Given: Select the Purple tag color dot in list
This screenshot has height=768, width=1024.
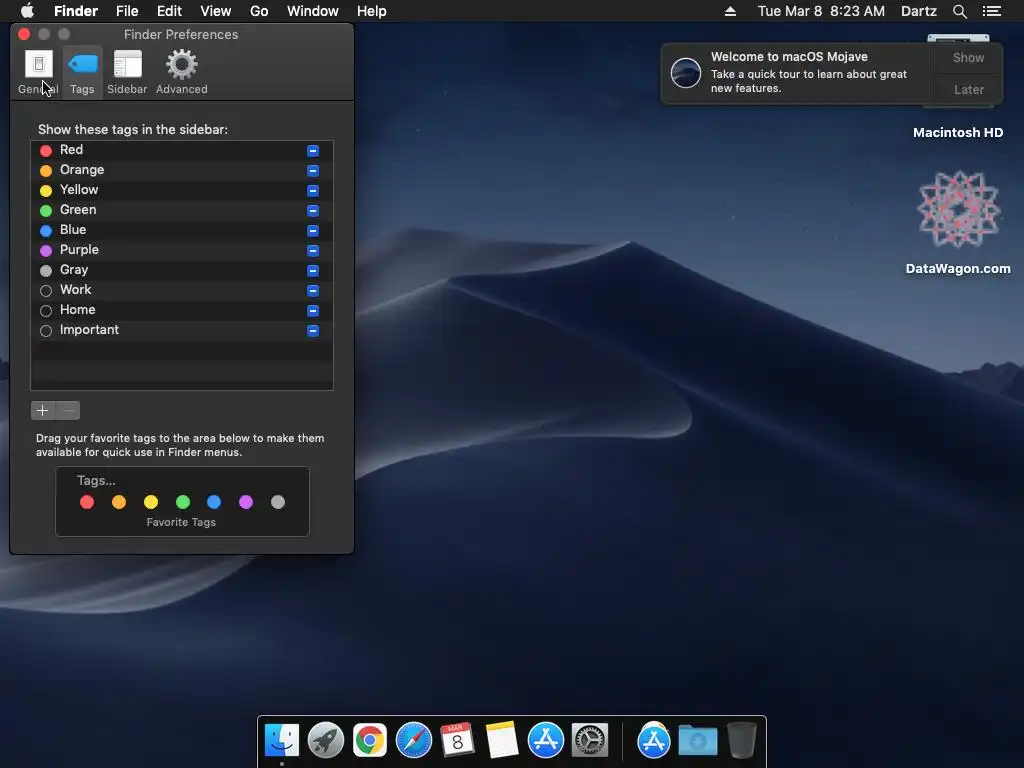Looking at the screenshot, I should [46, 251].
